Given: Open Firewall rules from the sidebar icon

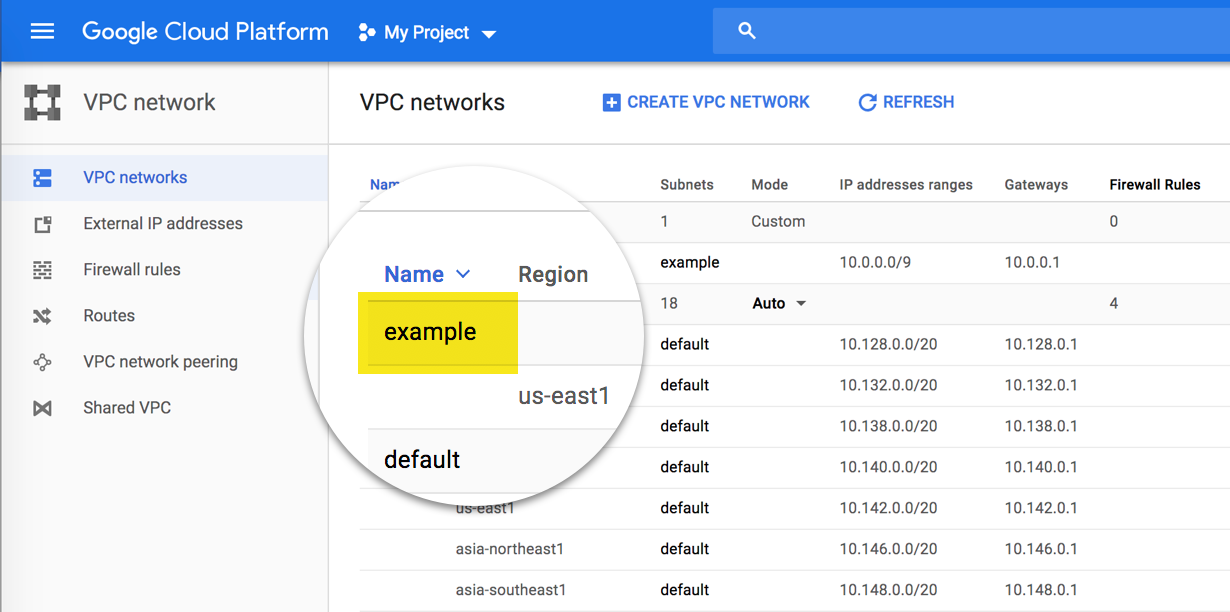Looking at the screenshot, I should click(42, 269).
